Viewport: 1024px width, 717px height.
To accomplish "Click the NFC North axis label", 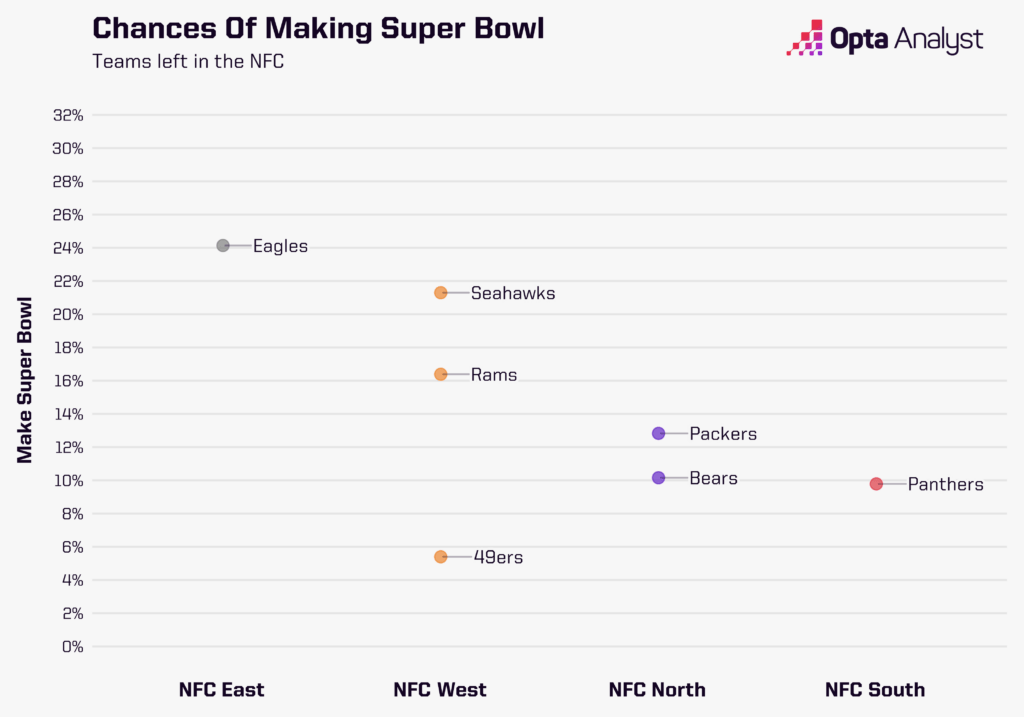I will point(657,690).
